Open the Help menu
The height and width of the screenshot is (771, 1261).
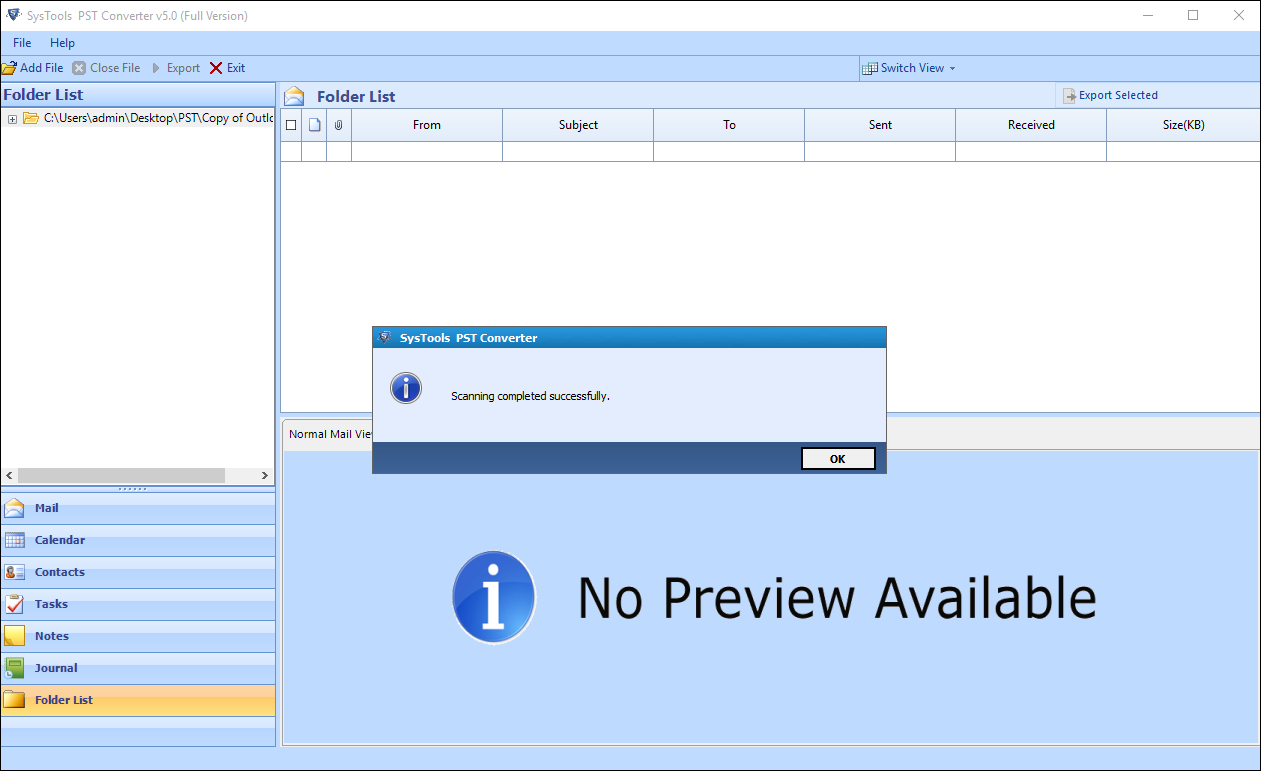tap(62, 43)
